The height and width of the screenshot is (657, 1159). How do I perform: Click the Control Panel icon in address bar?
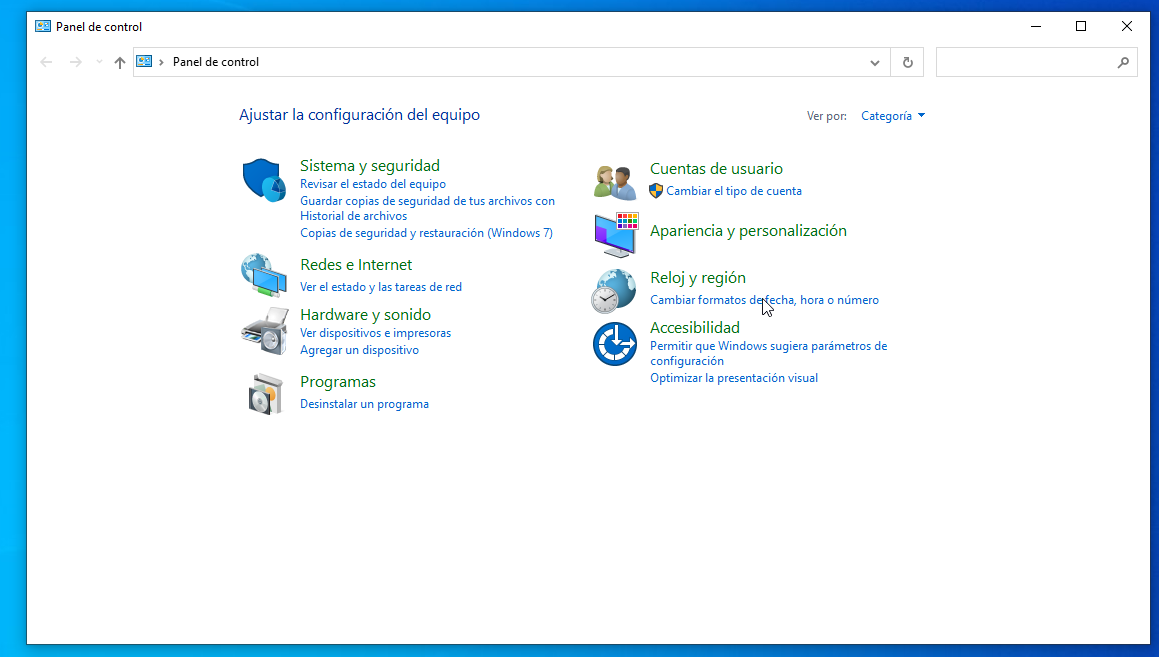[144, 62]
